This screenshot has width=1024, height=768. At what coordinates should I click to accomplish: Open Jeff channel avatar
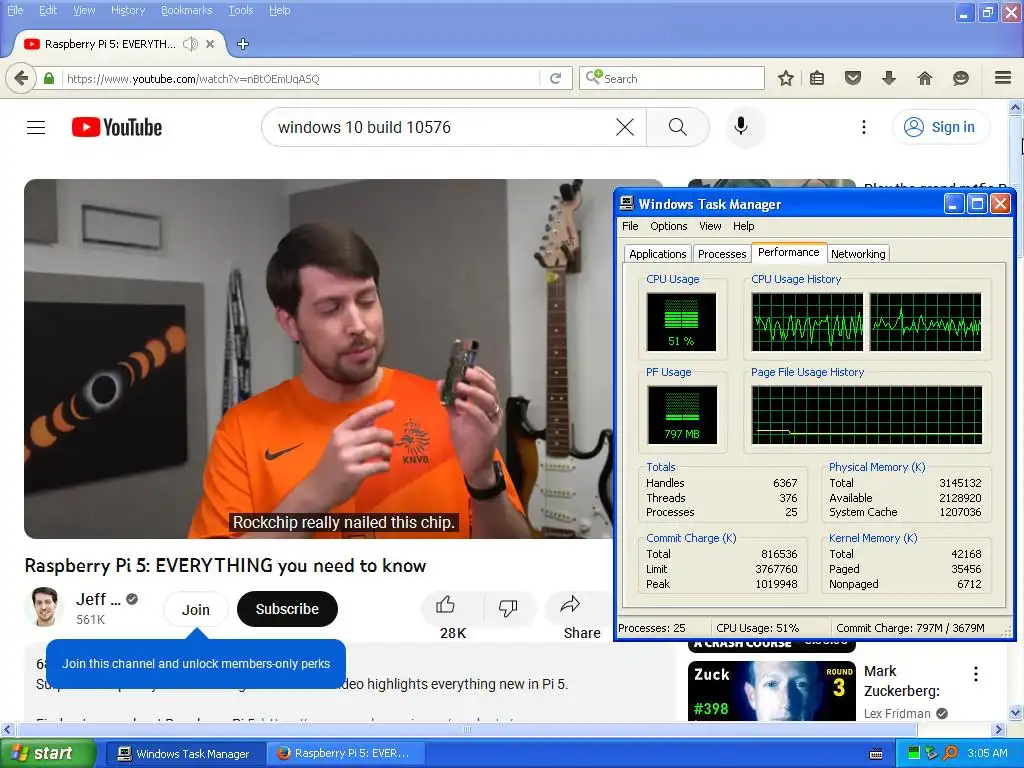coord(44,607)
